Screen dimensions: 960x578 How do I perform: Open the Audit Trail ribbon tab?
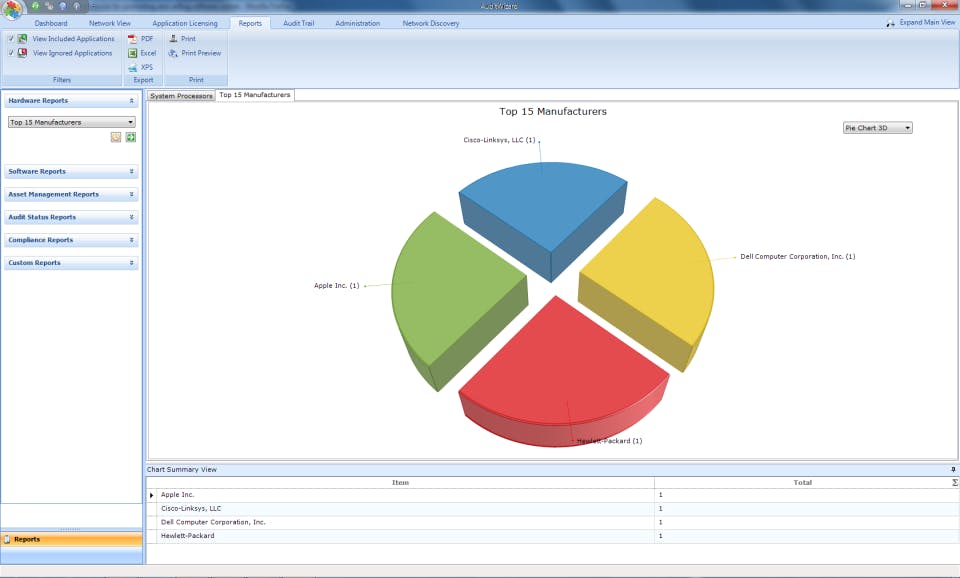tap(298, 23)
